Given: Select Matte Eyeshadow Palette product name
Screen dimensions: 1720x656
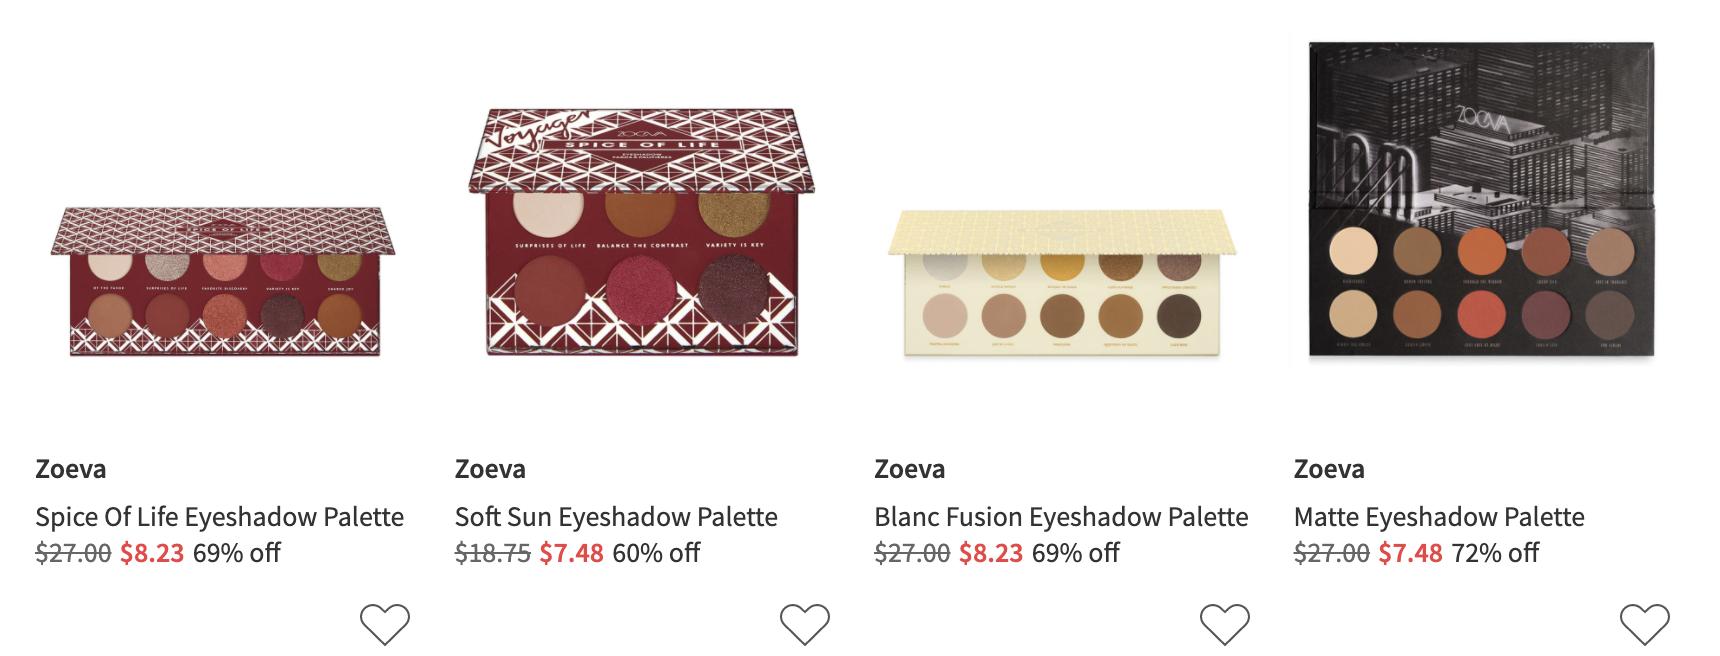Looking at the screenshot, I should (1439, 517).
